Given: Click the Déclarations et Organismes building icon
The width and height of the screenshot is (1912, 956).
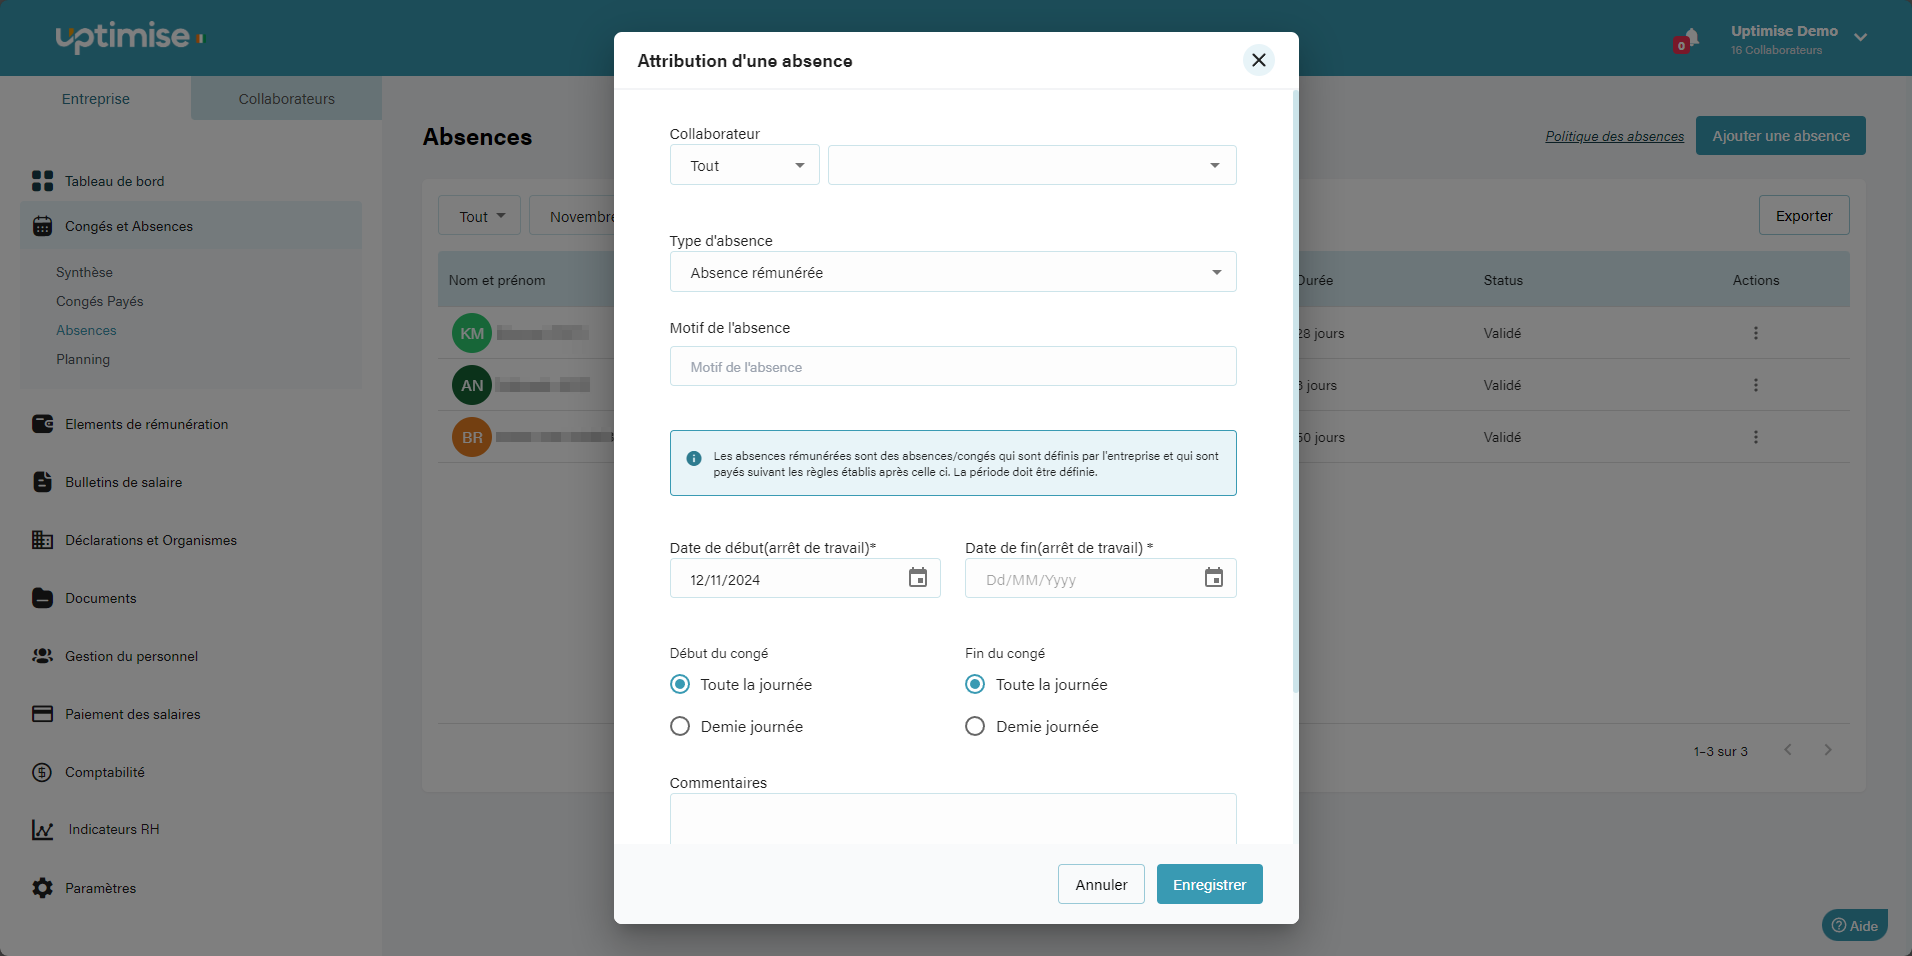Looking at the screenshot, I should coord(42,540).
